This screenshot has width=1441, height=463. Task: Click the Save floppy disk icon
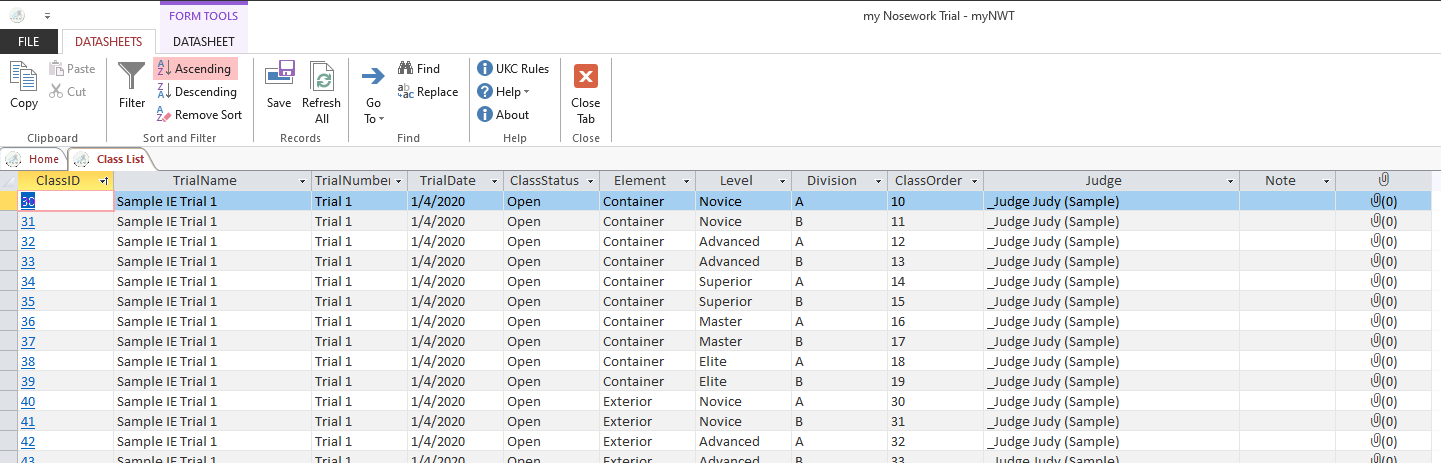(x=279, y=76)
